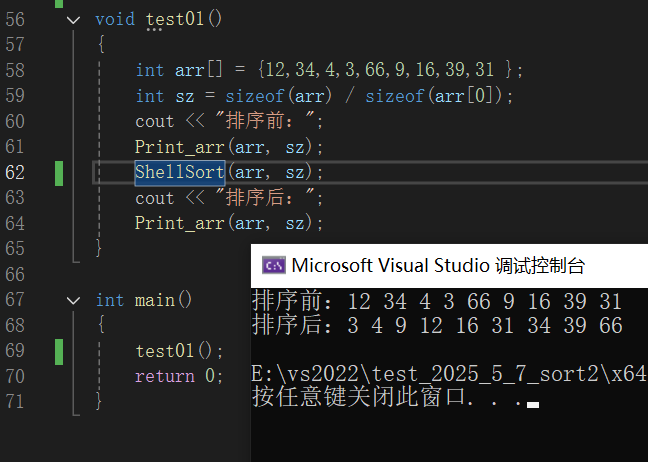648x462 pixels.
Task: Click sizeof(arr[0]) on line 59
Action: click(x=434, y=96)
